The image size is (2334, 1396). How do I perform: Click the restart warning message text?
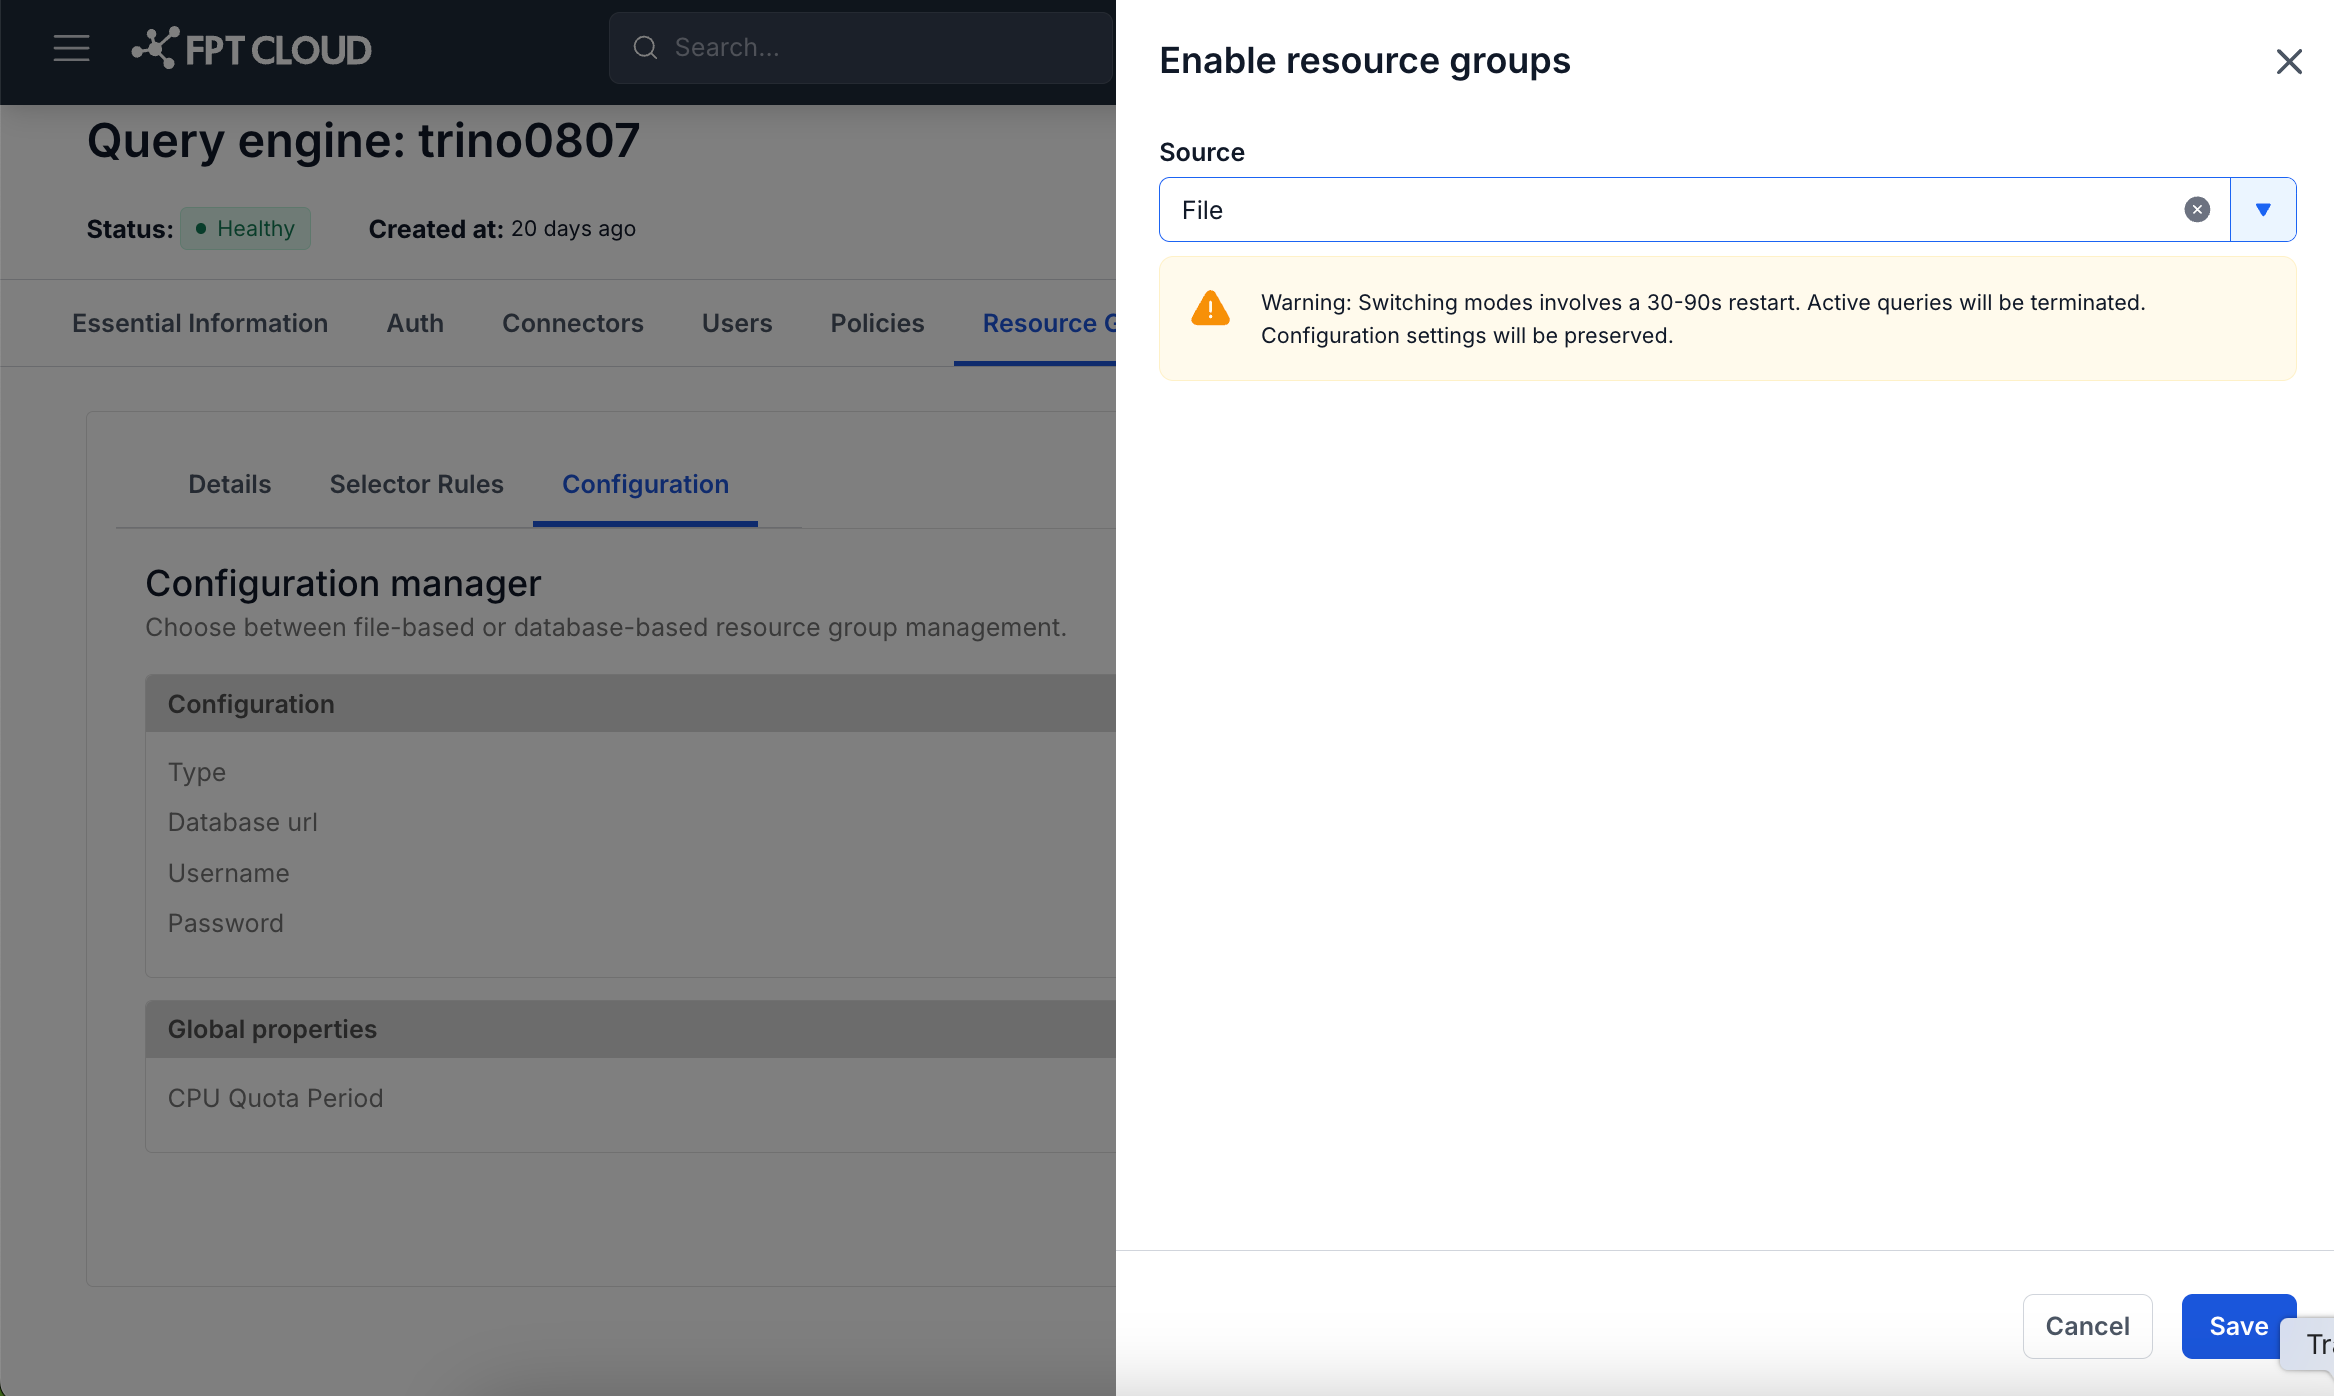[x=1703, y=319]
